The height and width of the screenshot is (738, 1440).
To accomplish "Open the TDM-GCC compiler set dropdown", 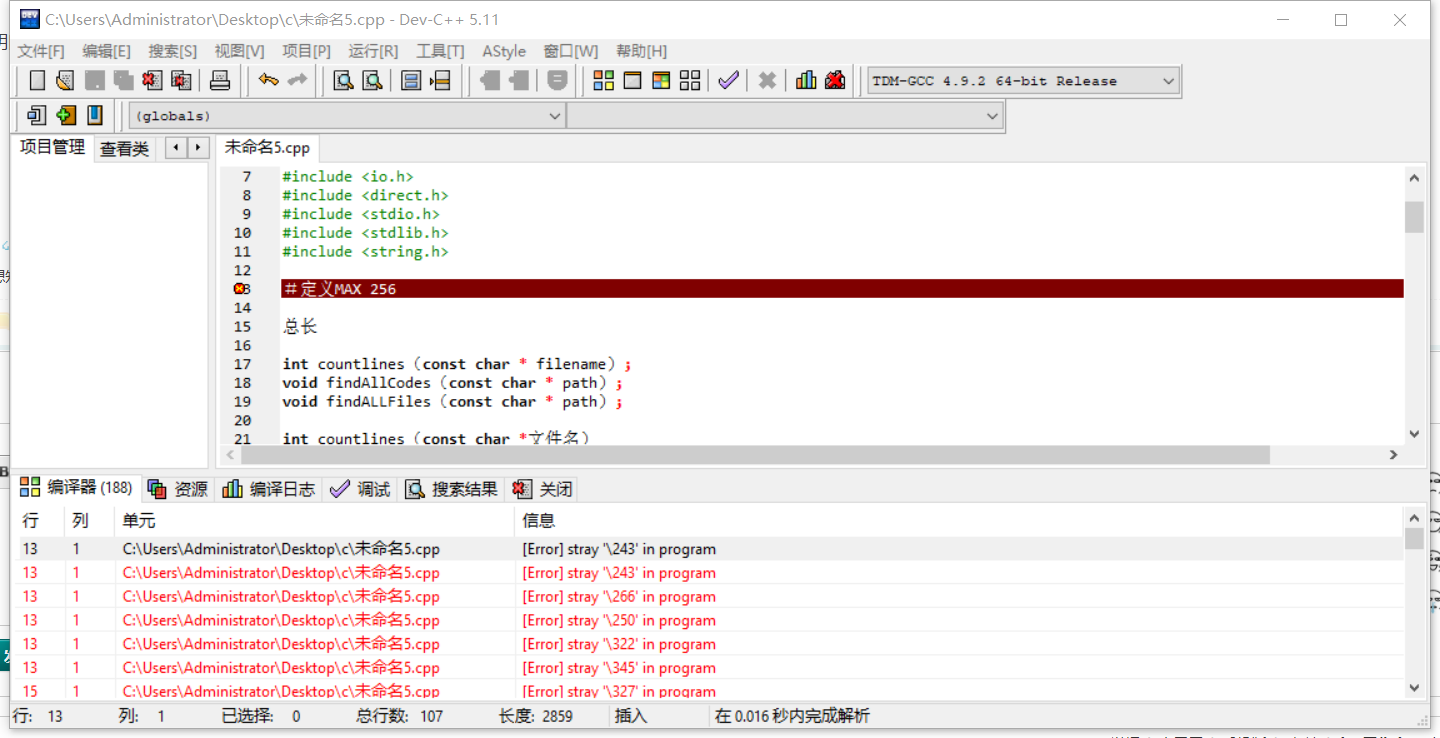I will (1023, 81).
